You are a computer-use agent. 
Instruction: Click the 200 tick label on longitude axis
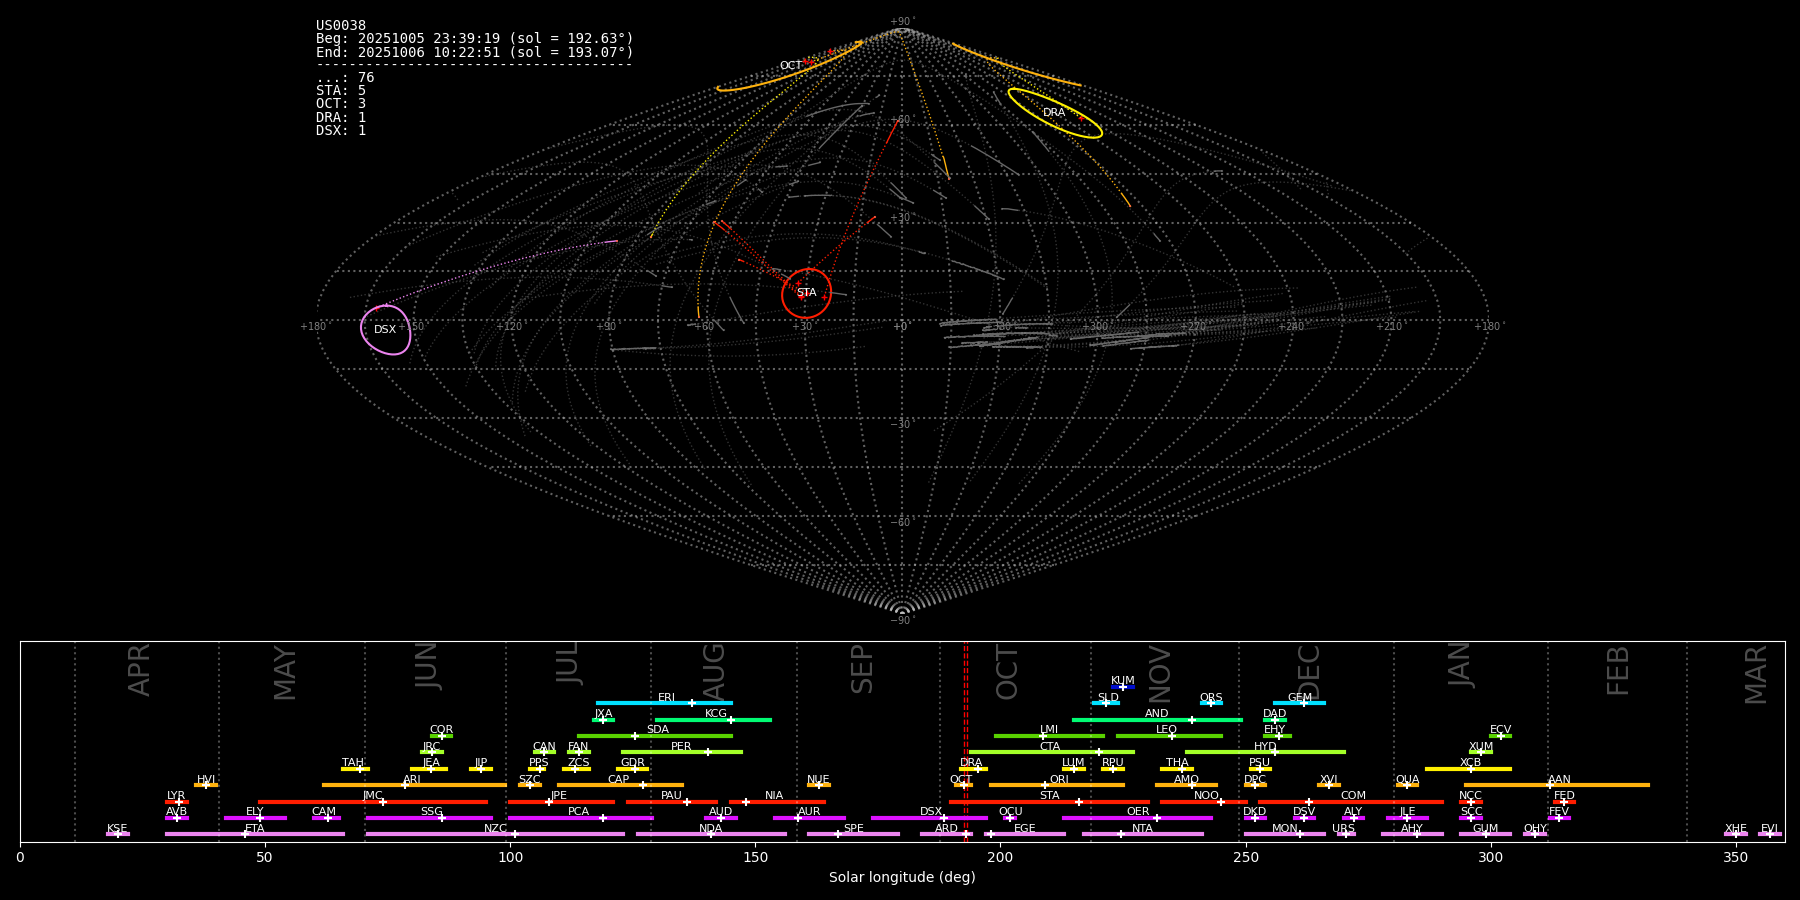1000,857
